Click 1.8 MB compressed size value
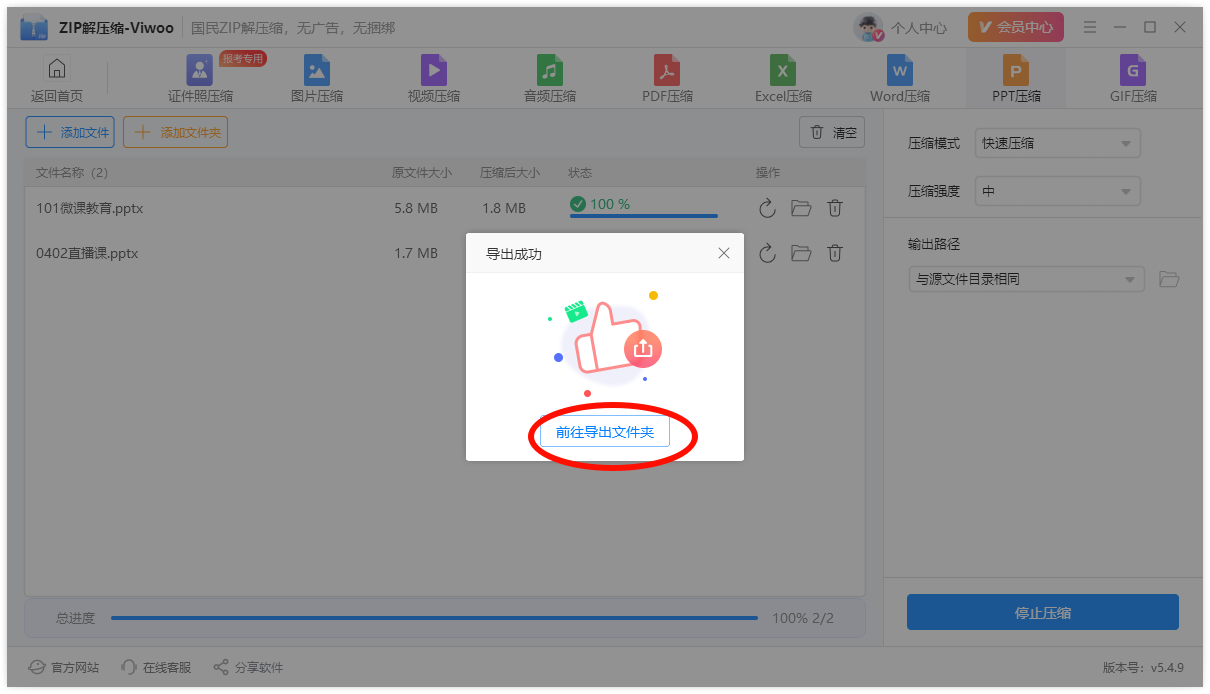Image resolution: width=1210 pixels, height=694 pixels. click(503, 208)
